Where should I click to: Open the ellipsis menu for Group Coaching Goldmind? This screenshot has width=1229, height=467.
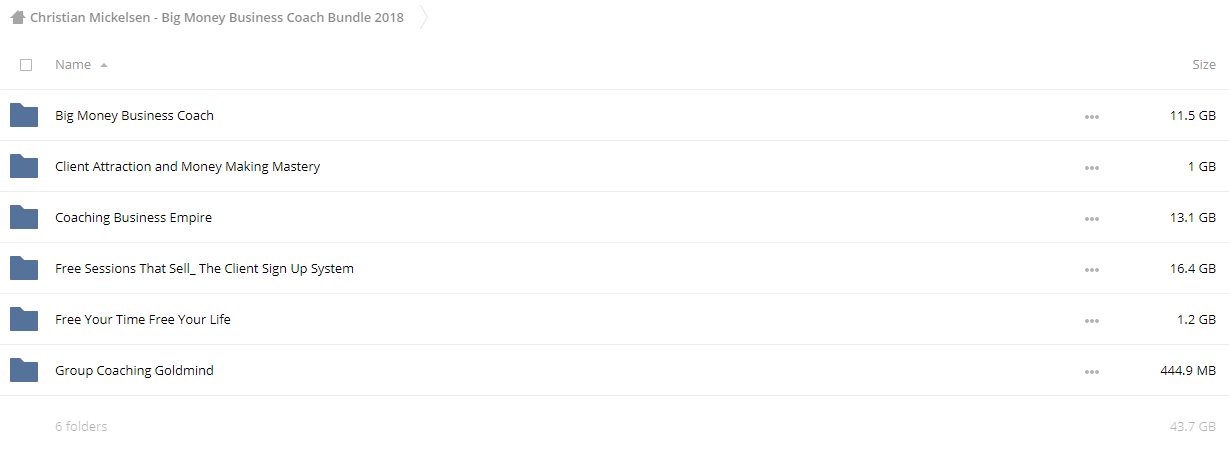1091,372
